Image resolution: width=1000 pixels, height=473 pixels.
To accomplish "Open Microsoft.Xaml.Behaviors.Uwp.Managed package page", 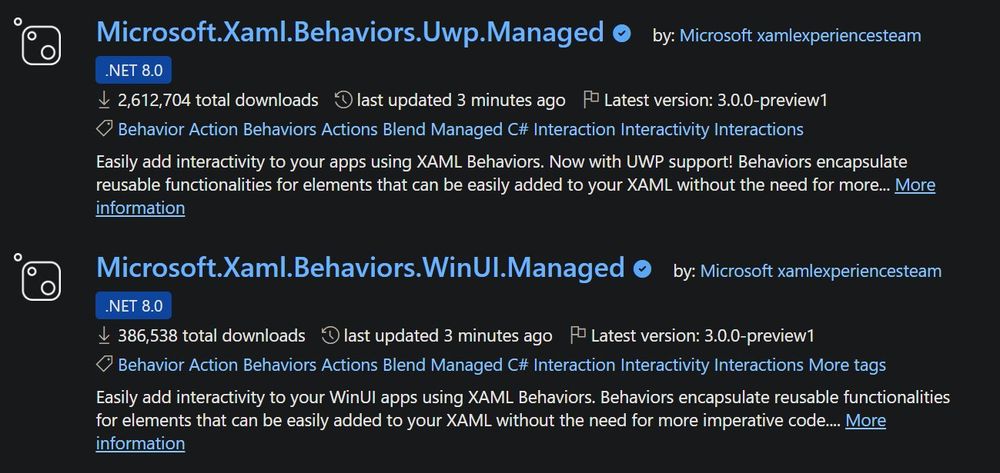I will (349, 32).
